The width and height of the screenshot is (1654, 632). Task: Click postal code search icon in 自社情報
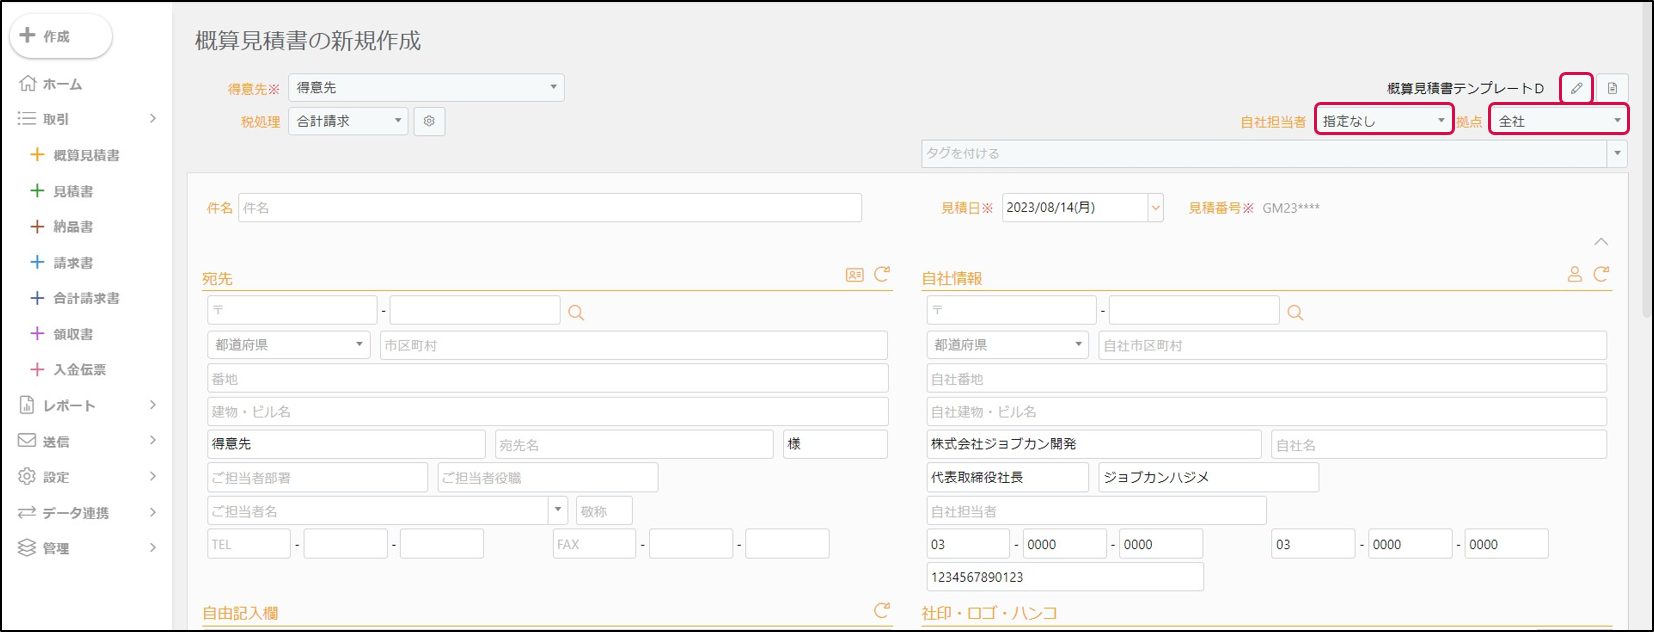pyautogui.click(x=1295, y=313)
